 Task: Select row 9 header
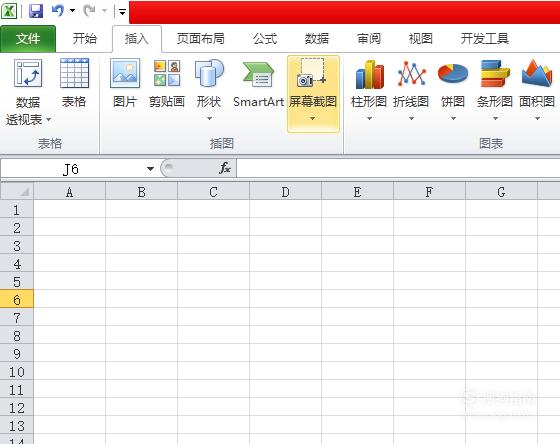tap(17, 354)
